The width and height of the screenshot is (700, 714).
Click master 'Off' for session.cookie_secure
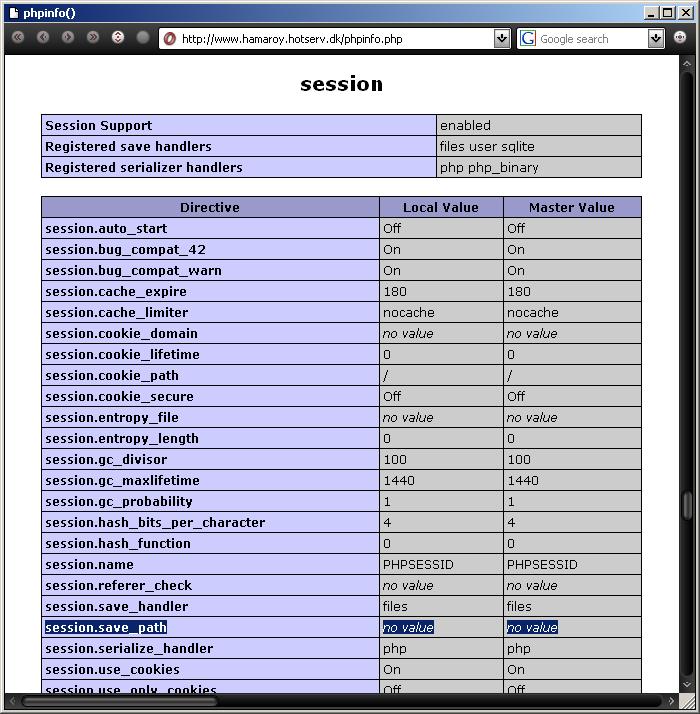point(516,396)
